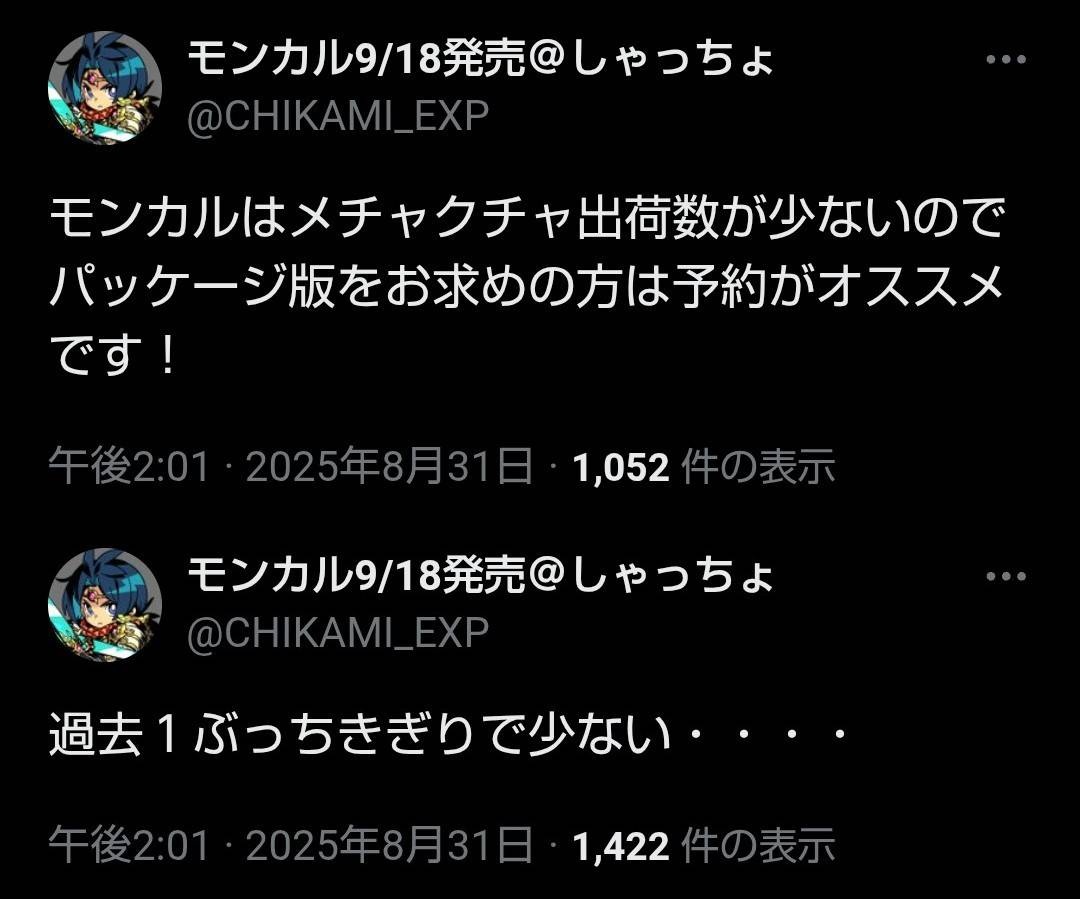Viewport: 1080px width, 899px height.
Task: Click first tweet timestamp 午後2:01
Action: (129, 466)
